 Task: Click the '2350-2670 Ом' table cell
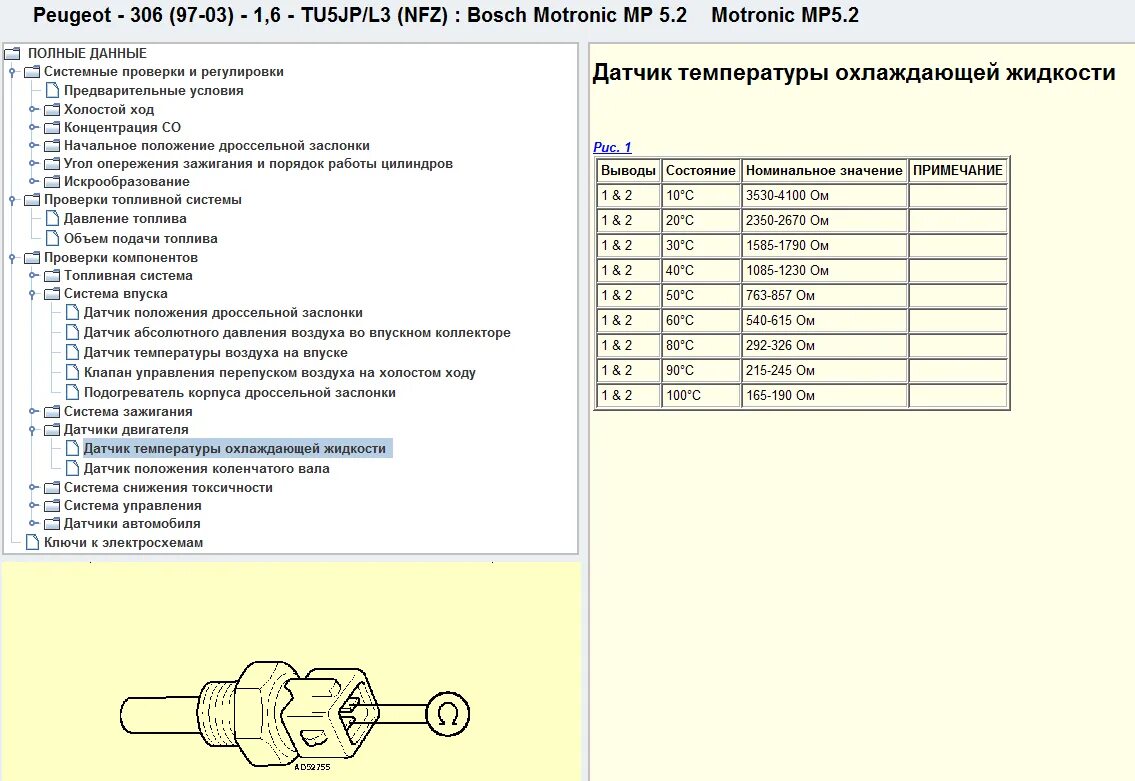pyautogui.click(x=824, y=220)
